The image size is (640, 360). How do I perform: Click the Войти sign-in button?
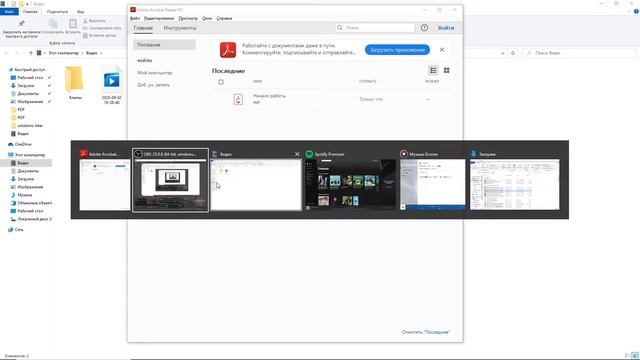[446, 28]
